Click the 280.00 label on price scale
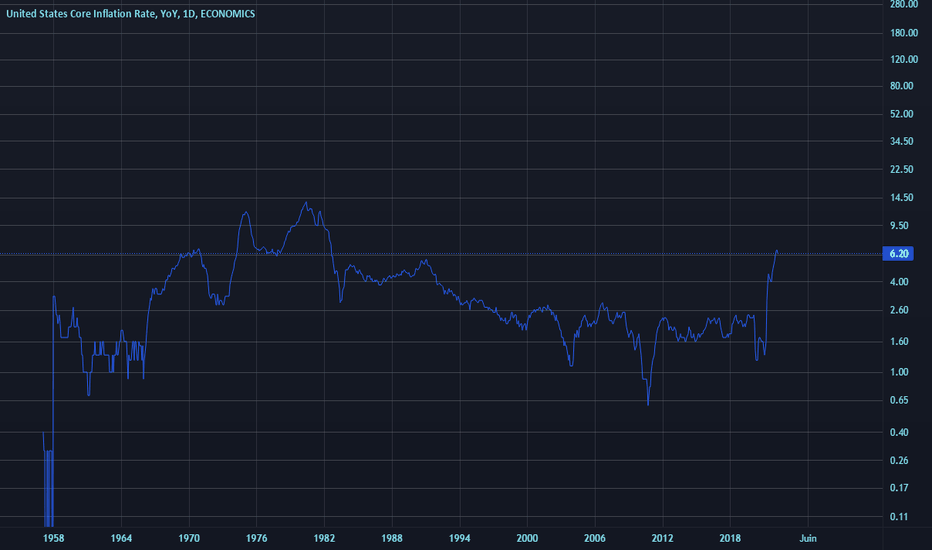 903,5
